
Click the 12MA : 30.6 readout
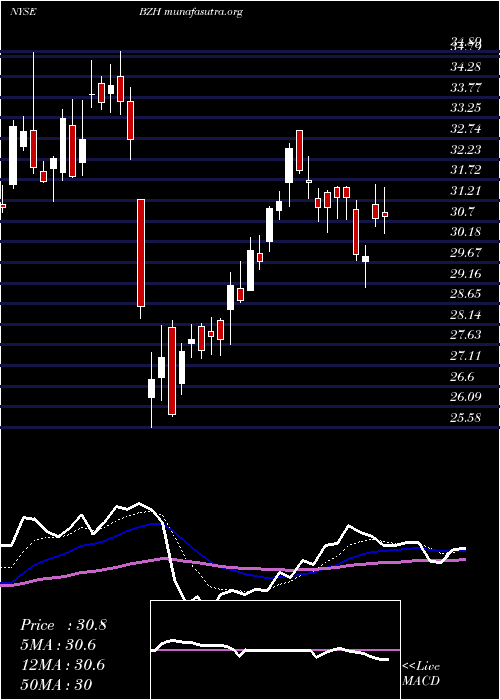[62, 665]
